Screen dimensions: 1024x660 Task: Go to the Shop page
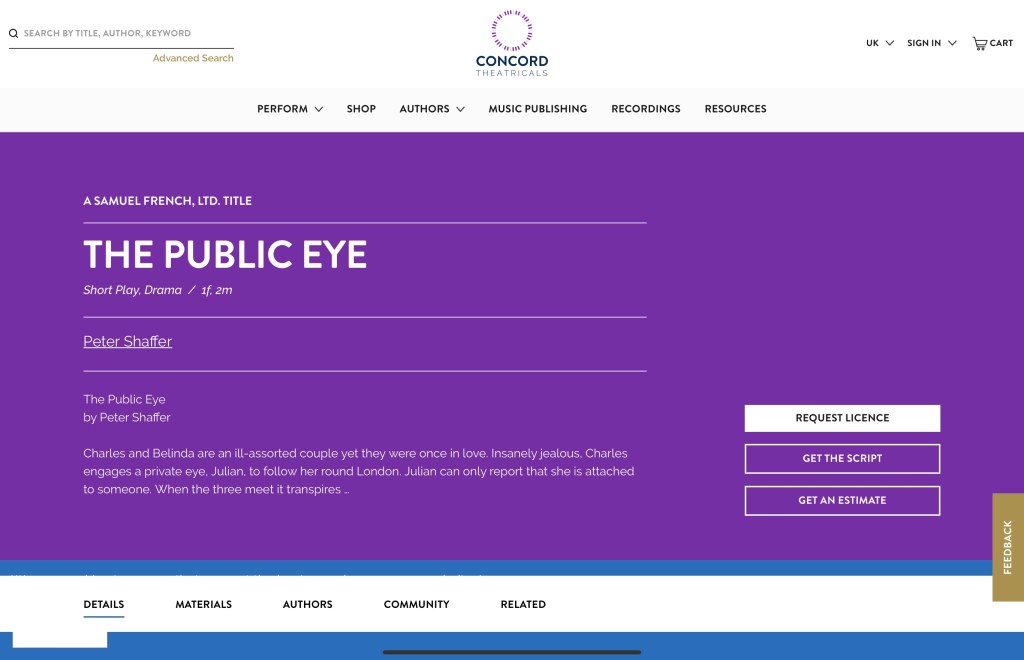click(x=361, y=109)
